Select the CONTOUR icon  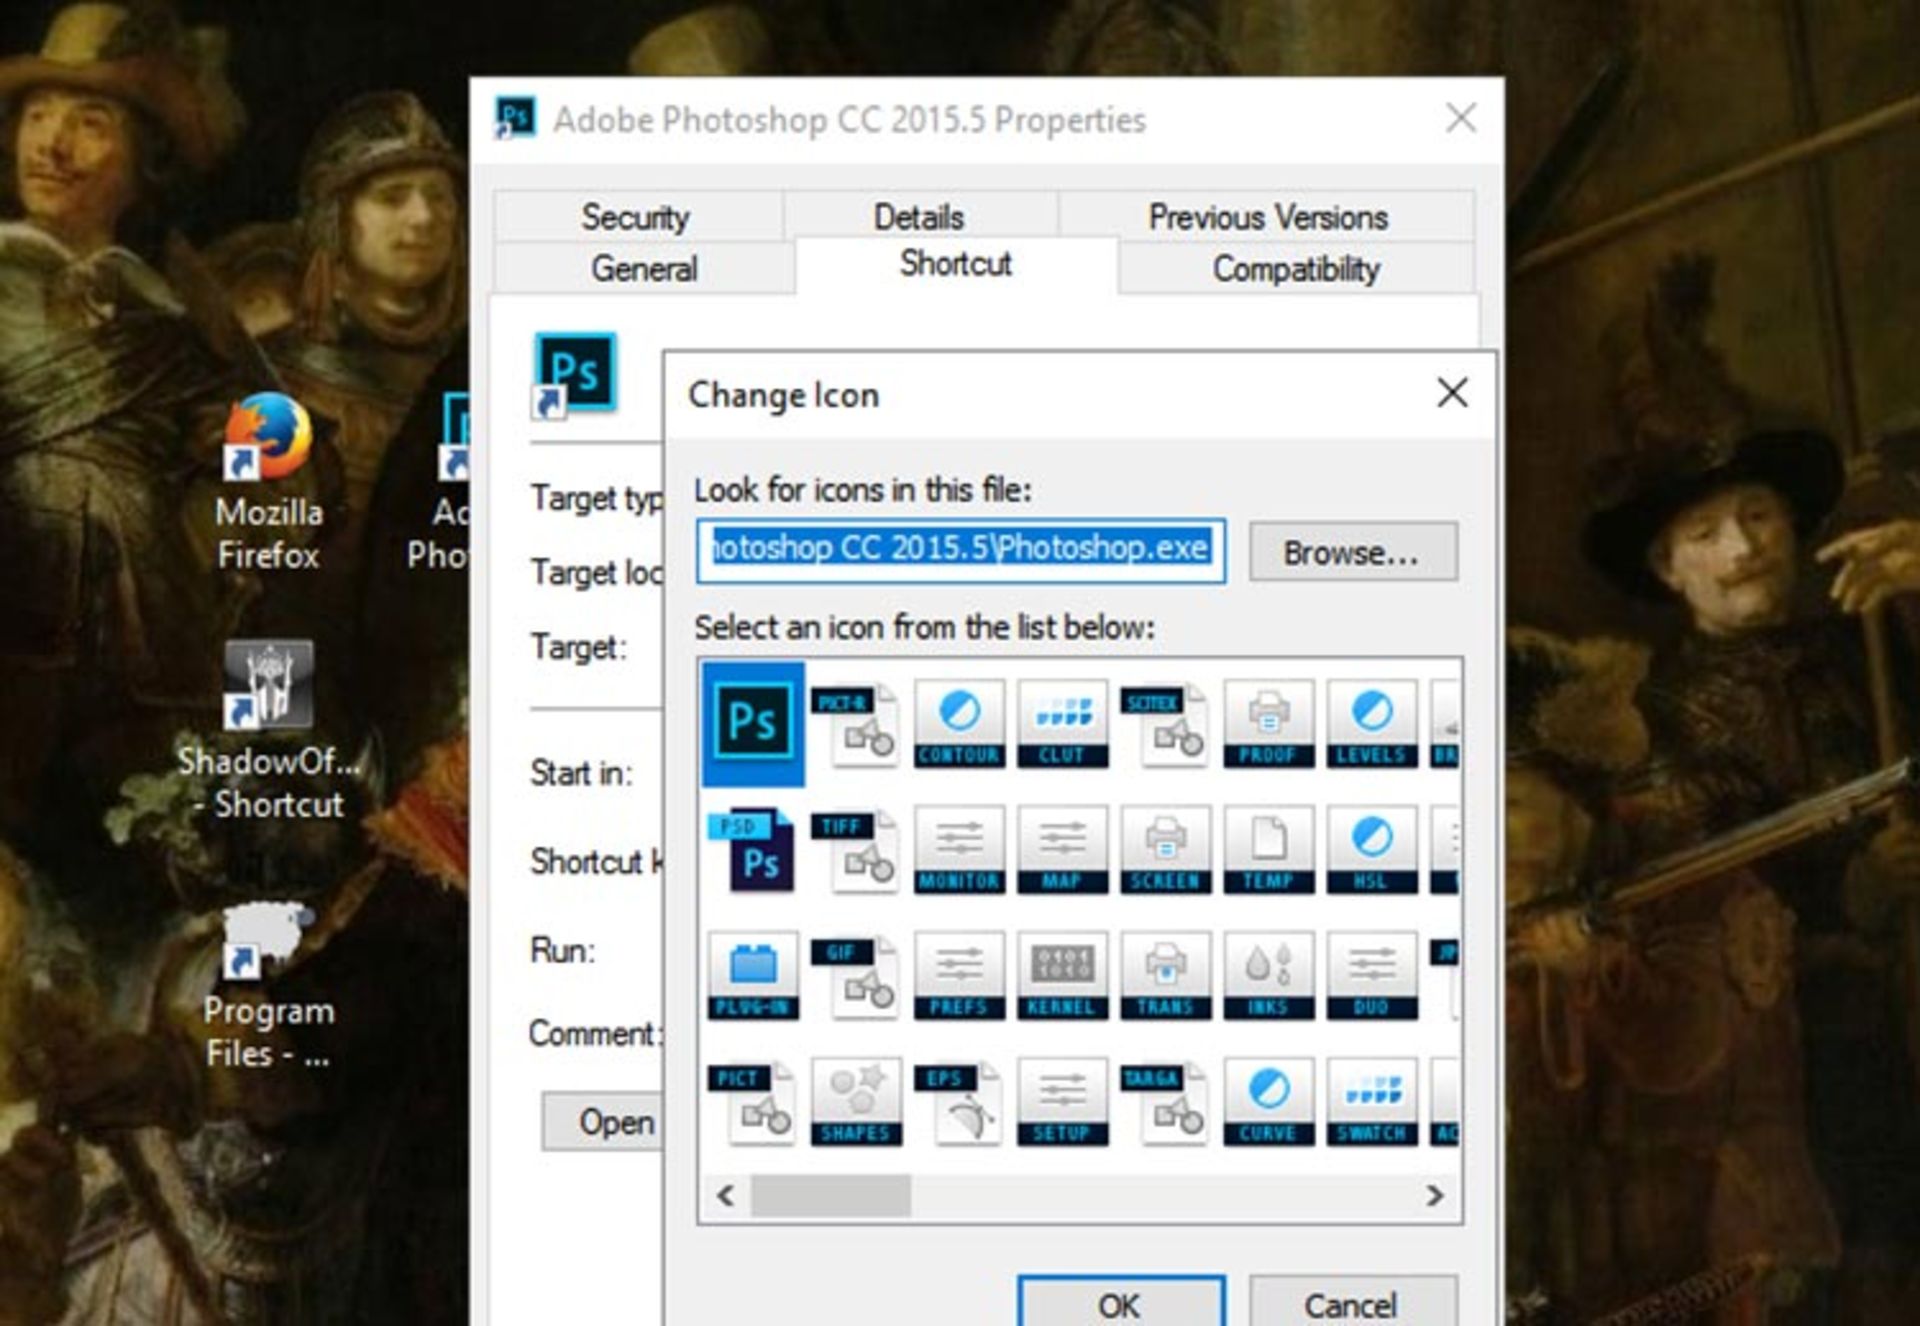959,724
